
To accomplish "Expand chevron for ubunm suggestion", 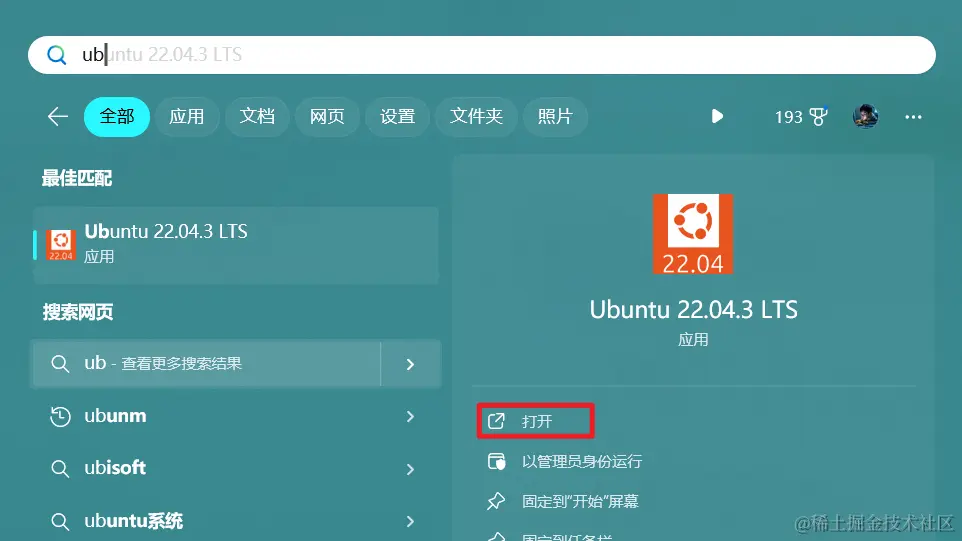I will pyautogui.click(x=410, y=416).
